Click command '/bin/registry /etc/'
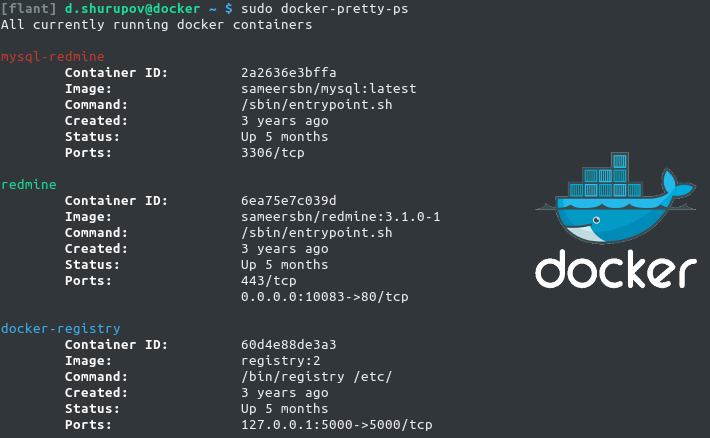This screenshot has height=438, width=710. pos(317,377)
